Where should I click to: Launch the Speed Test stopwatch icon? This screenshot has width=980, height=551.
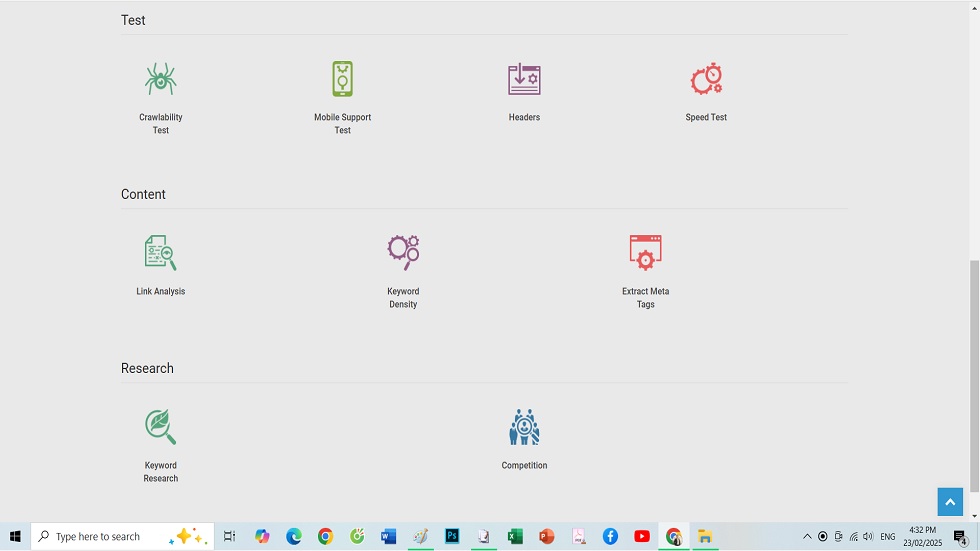coord(706,79)
